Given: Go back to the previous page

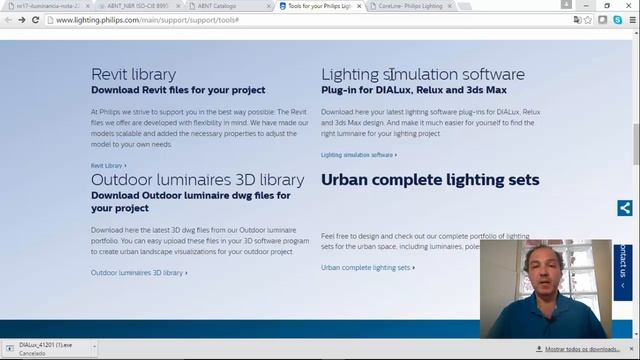Looking at the screenshot, I should tap(8, 20).
